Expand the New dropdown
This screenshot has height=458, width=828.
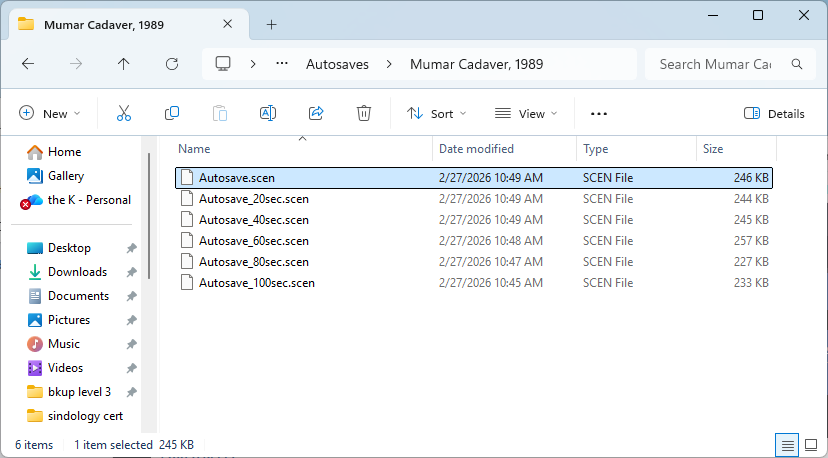49,114
